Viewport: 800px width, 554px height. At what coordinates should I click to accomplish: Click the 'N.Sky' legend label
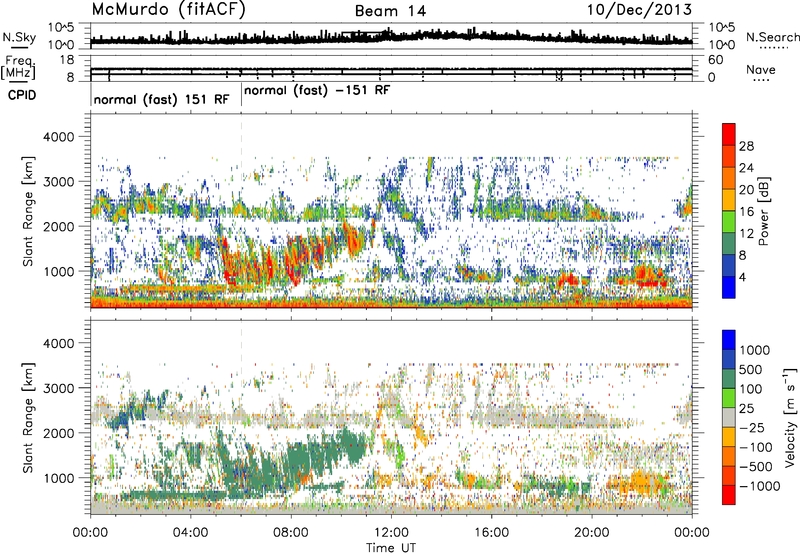point(19,37)
